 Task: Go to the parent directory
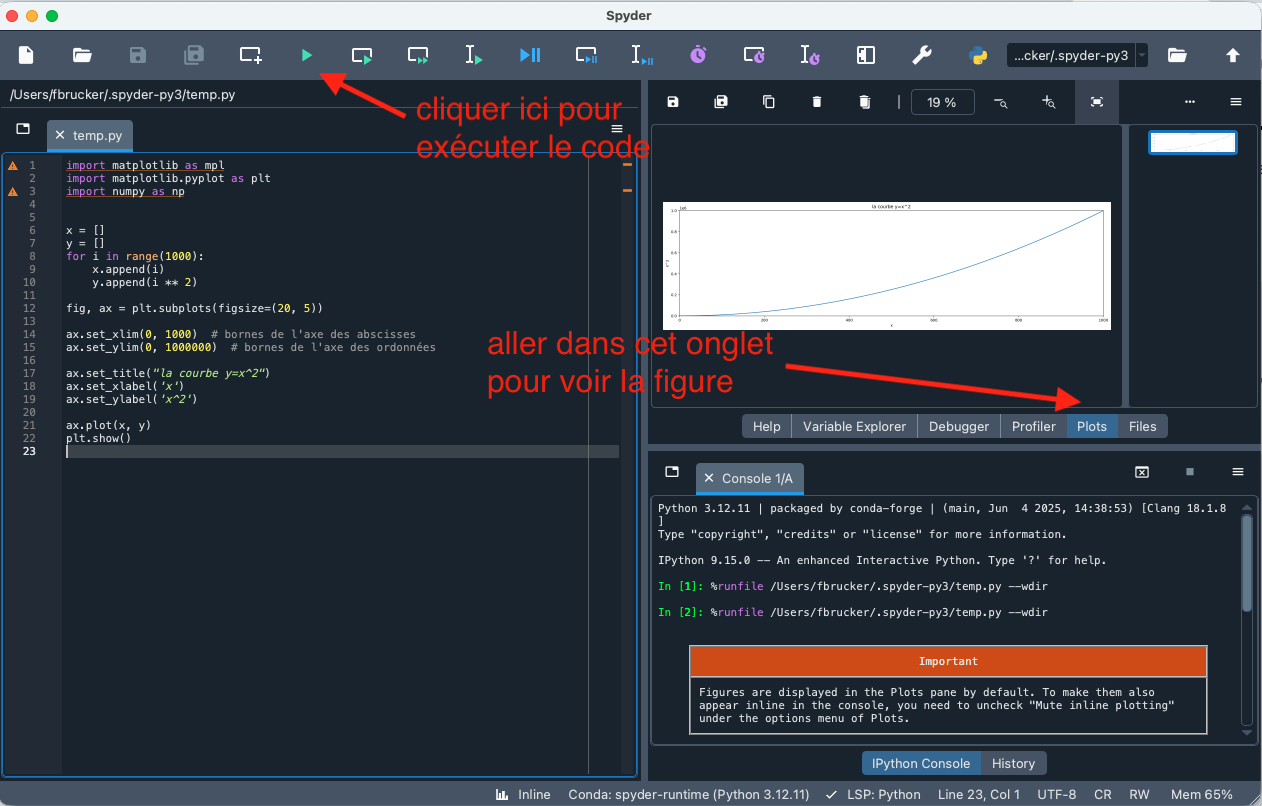coord(1233,55)
